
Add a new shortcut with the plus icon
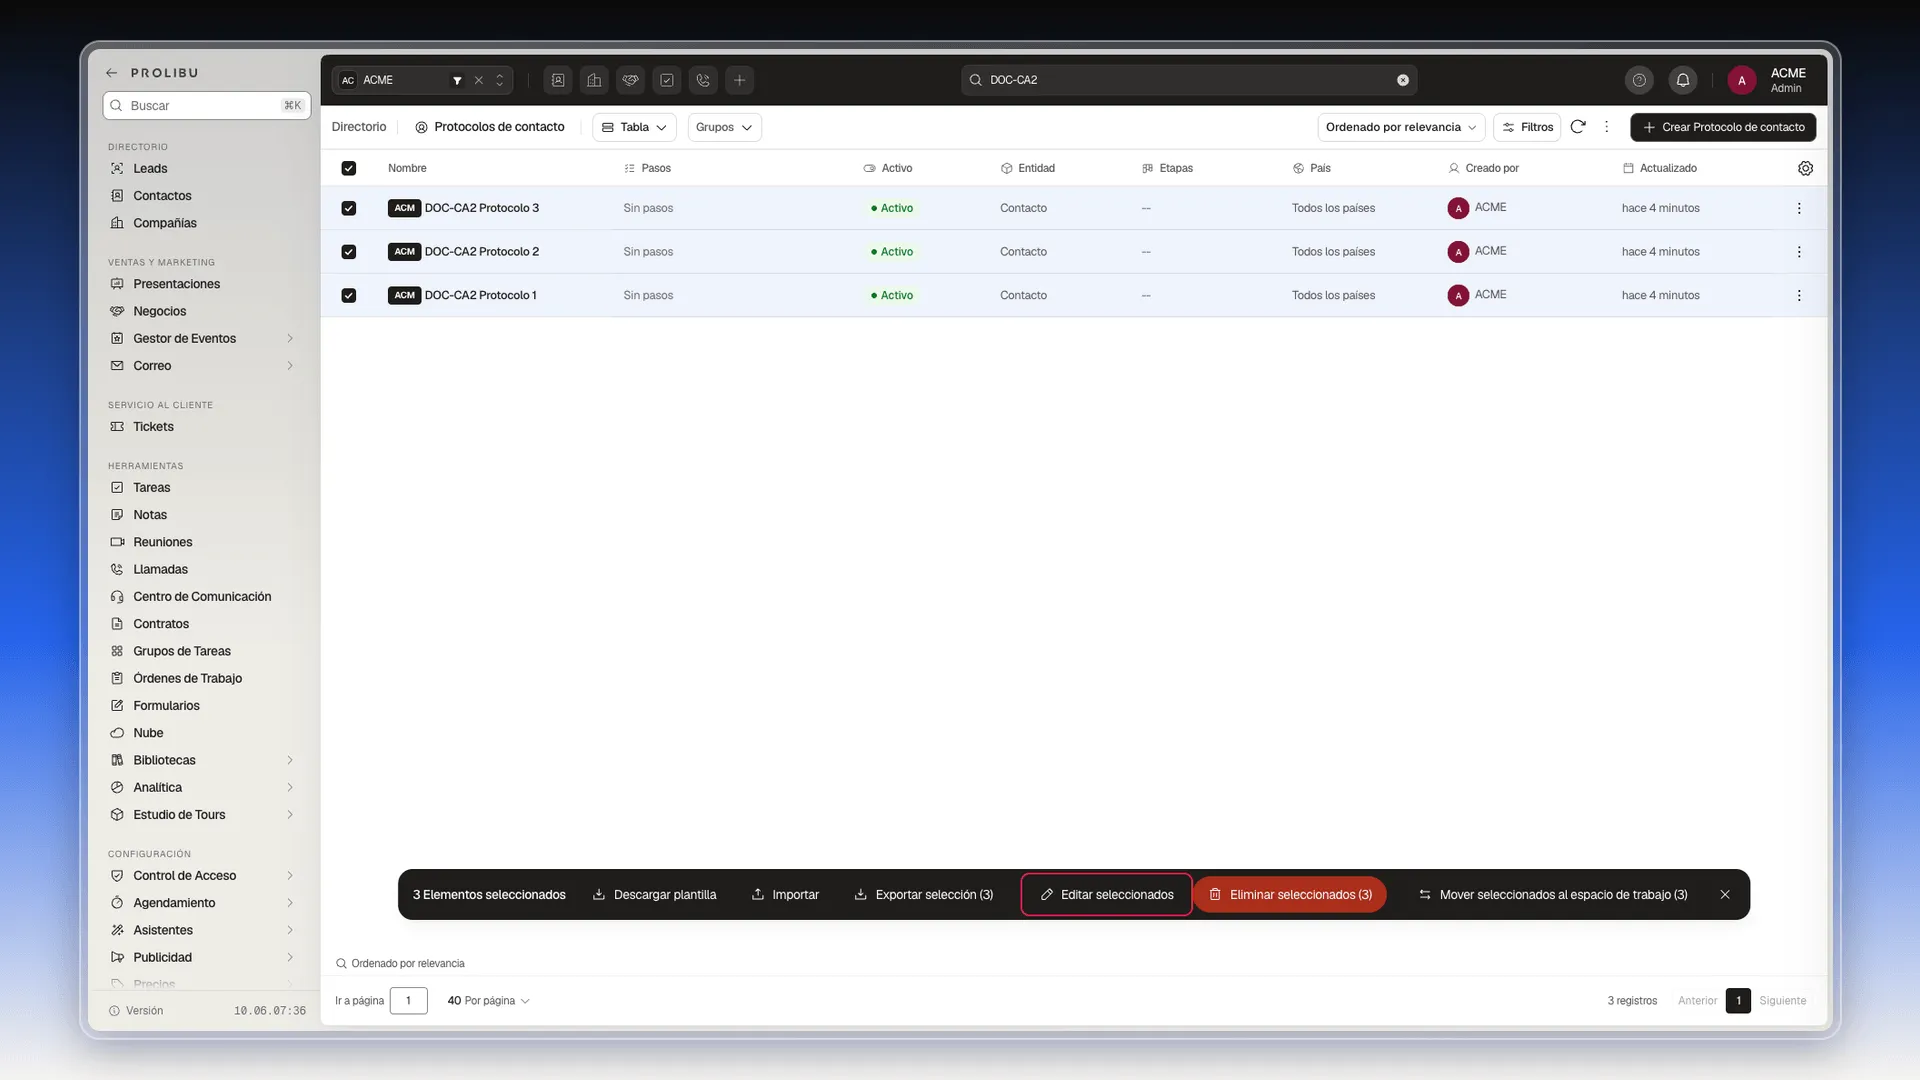coord(739,80)
